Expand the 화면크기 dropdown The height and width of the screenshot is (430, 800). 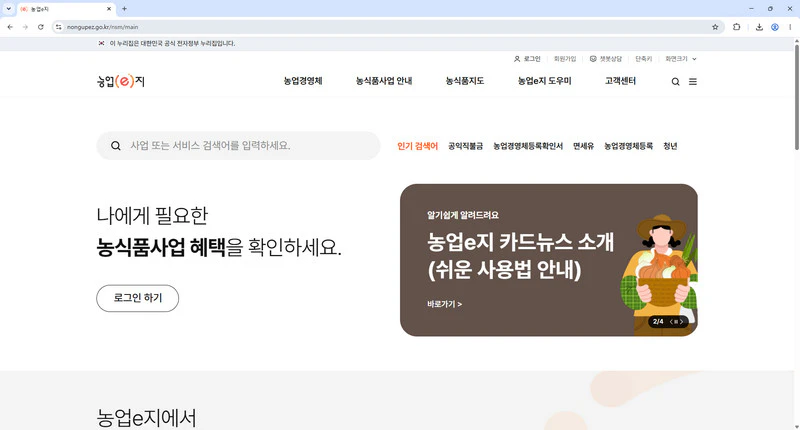pyautogui.click(x=681, y=59)
